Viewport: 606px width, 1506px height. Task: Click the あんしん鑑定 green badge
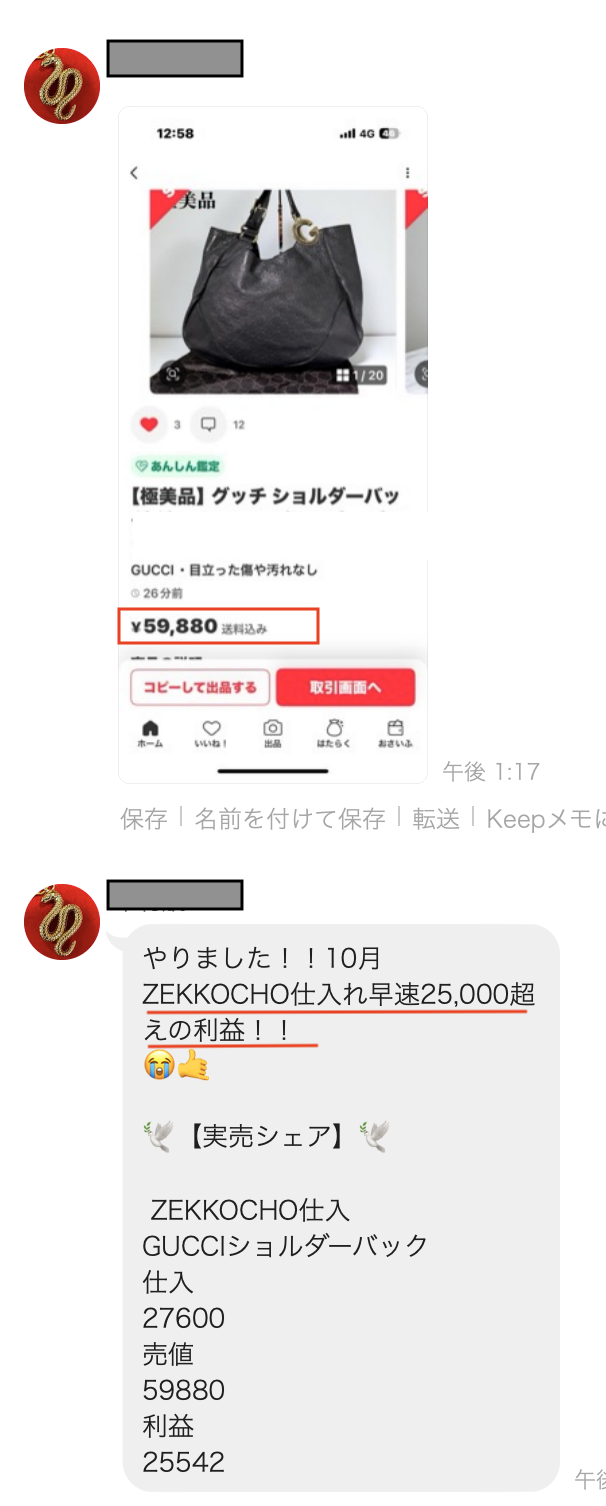coord(177,466)
